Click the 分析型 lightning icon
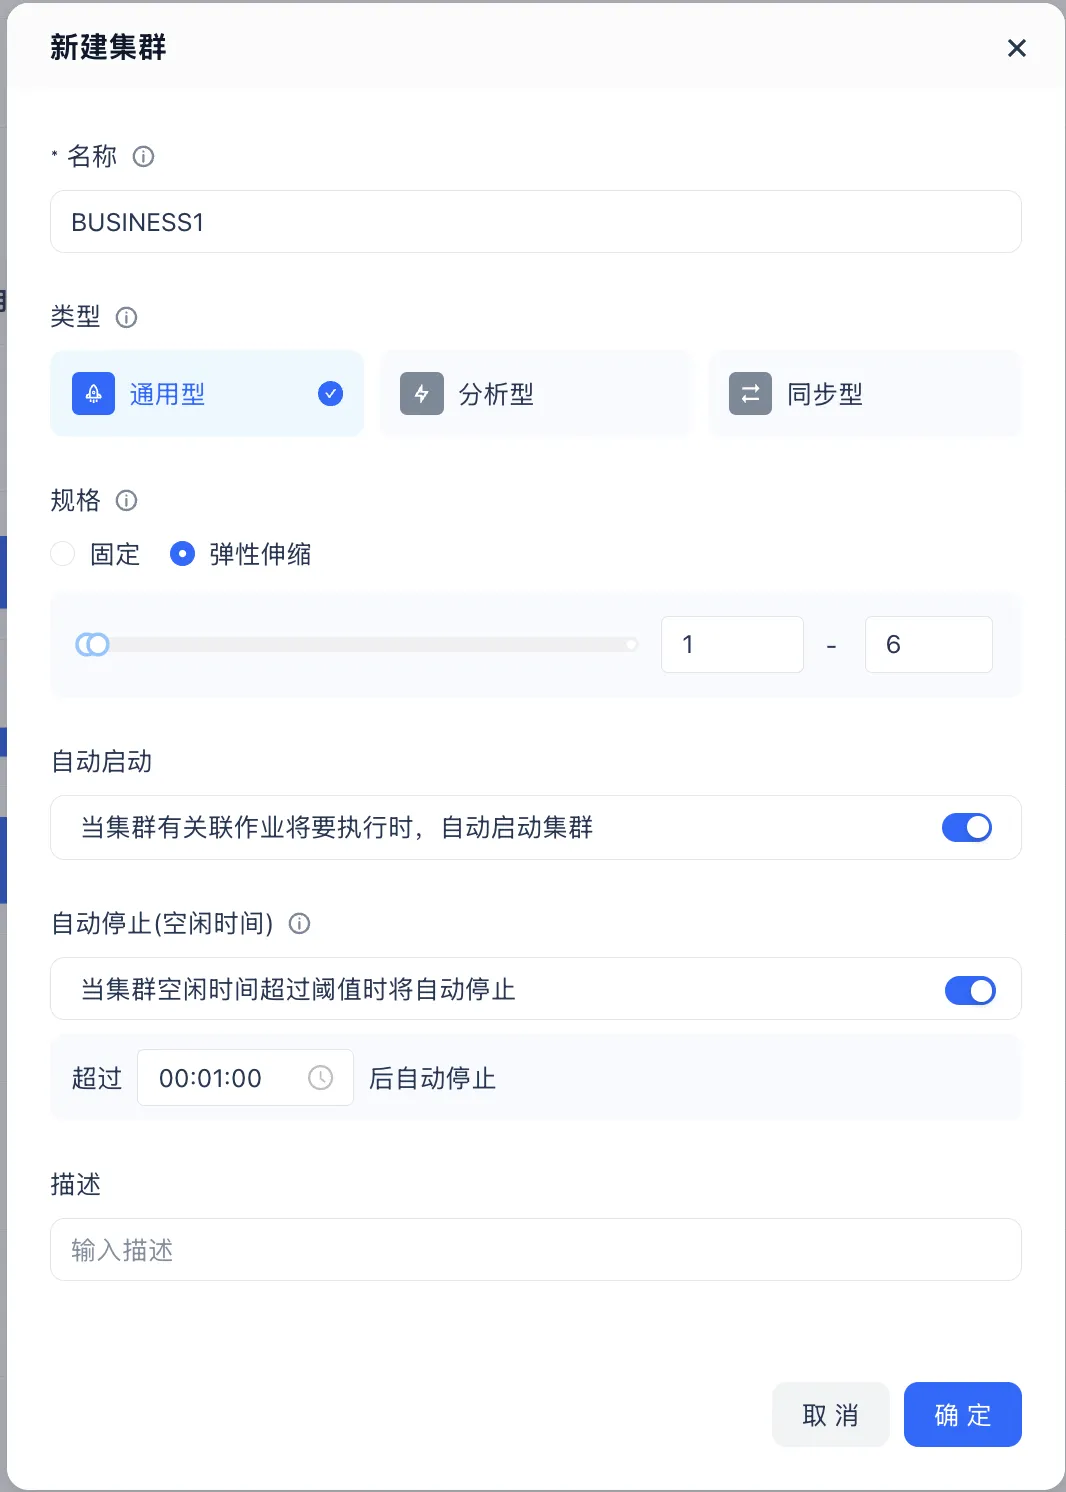This screenshot has width=1066, height=1492. 421,394
